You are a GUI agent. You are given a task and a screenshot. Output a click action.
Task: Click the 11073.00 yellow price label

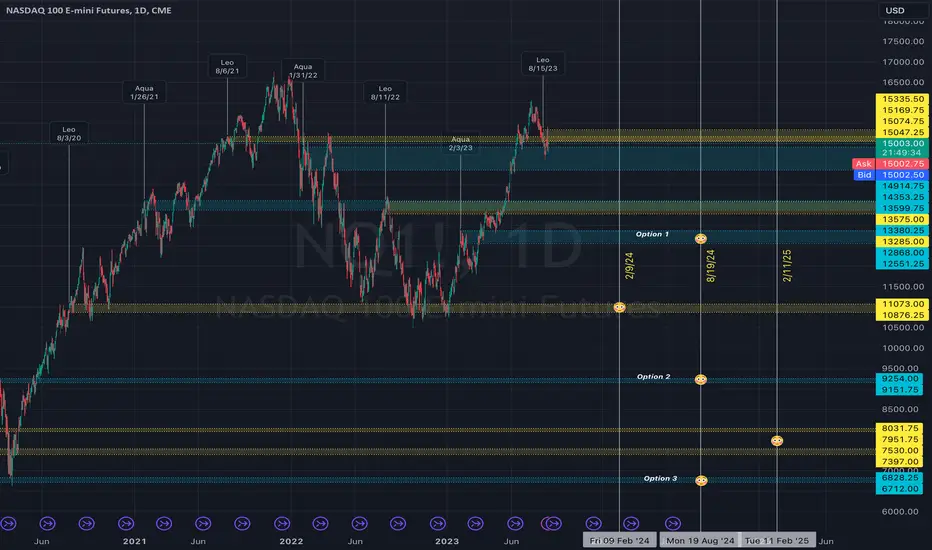902,304
